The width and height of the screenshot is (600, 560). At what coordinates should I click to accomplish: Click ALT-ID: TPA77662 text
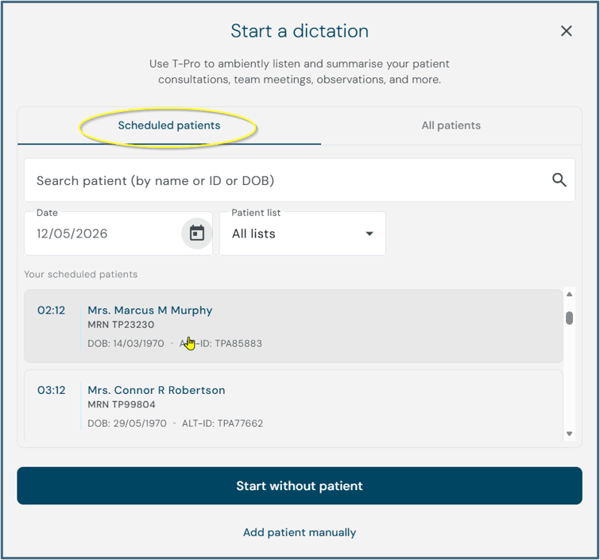222,423
